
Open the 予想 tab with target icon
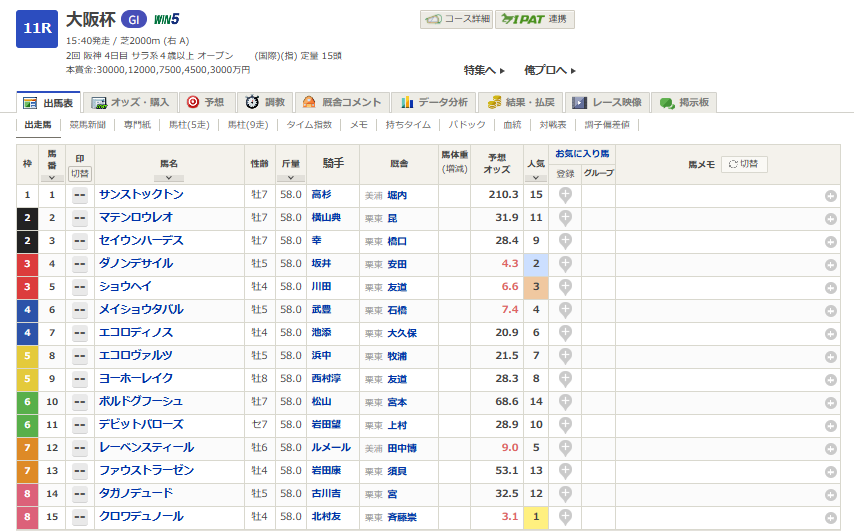tap(207, 102)
